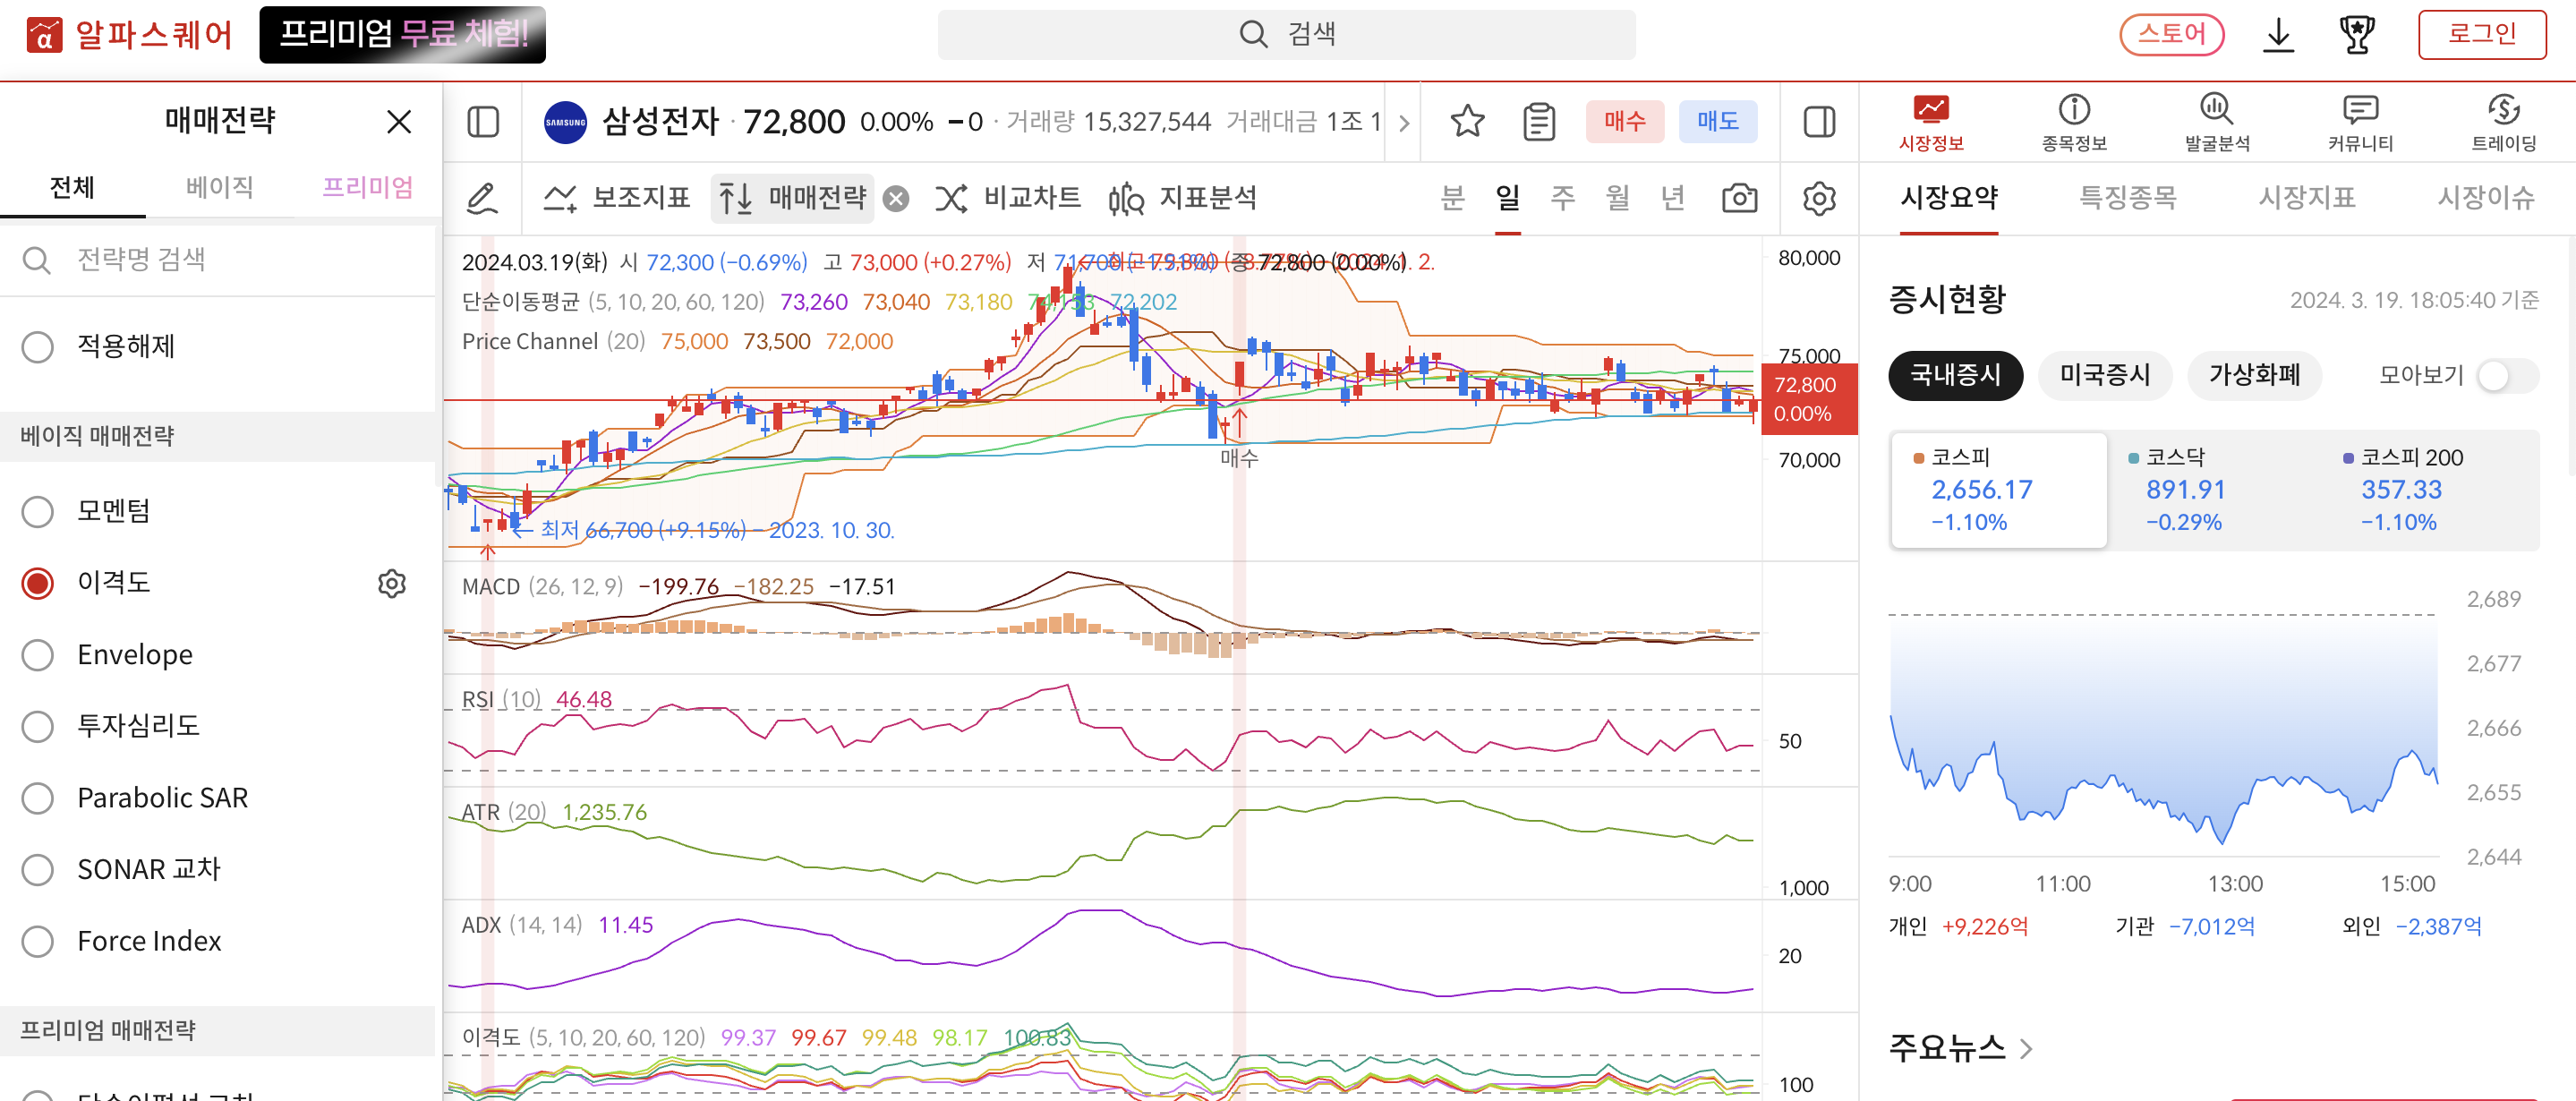Switch to the 프리미엄 strategy tab
The image size is (2576, 1101).
[x=368, y=187]
